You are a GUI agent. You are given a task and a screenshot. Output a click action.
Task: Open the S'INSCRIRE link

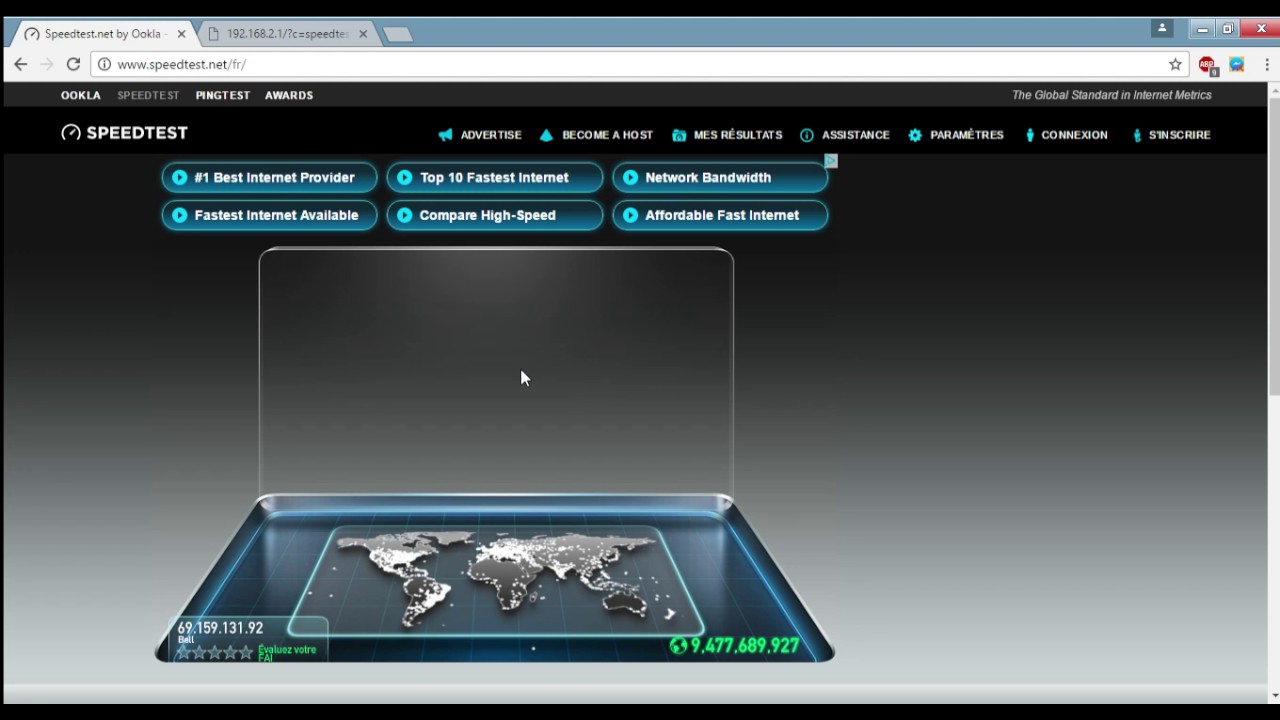point(1180,135)
